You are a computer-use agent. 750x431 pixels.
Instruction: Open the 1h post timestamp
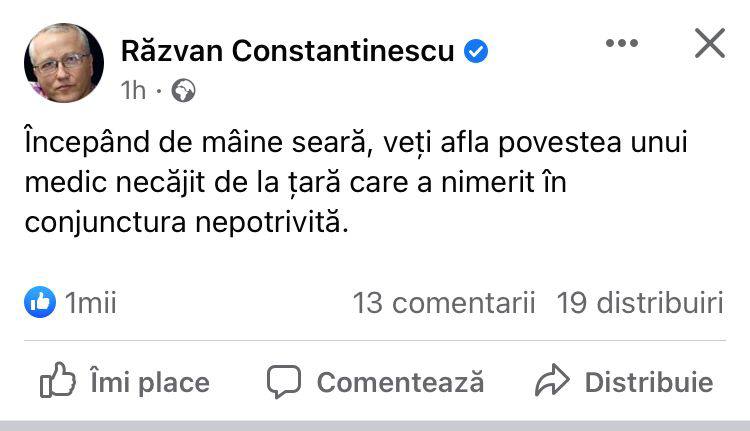click(x=133, y=91)
